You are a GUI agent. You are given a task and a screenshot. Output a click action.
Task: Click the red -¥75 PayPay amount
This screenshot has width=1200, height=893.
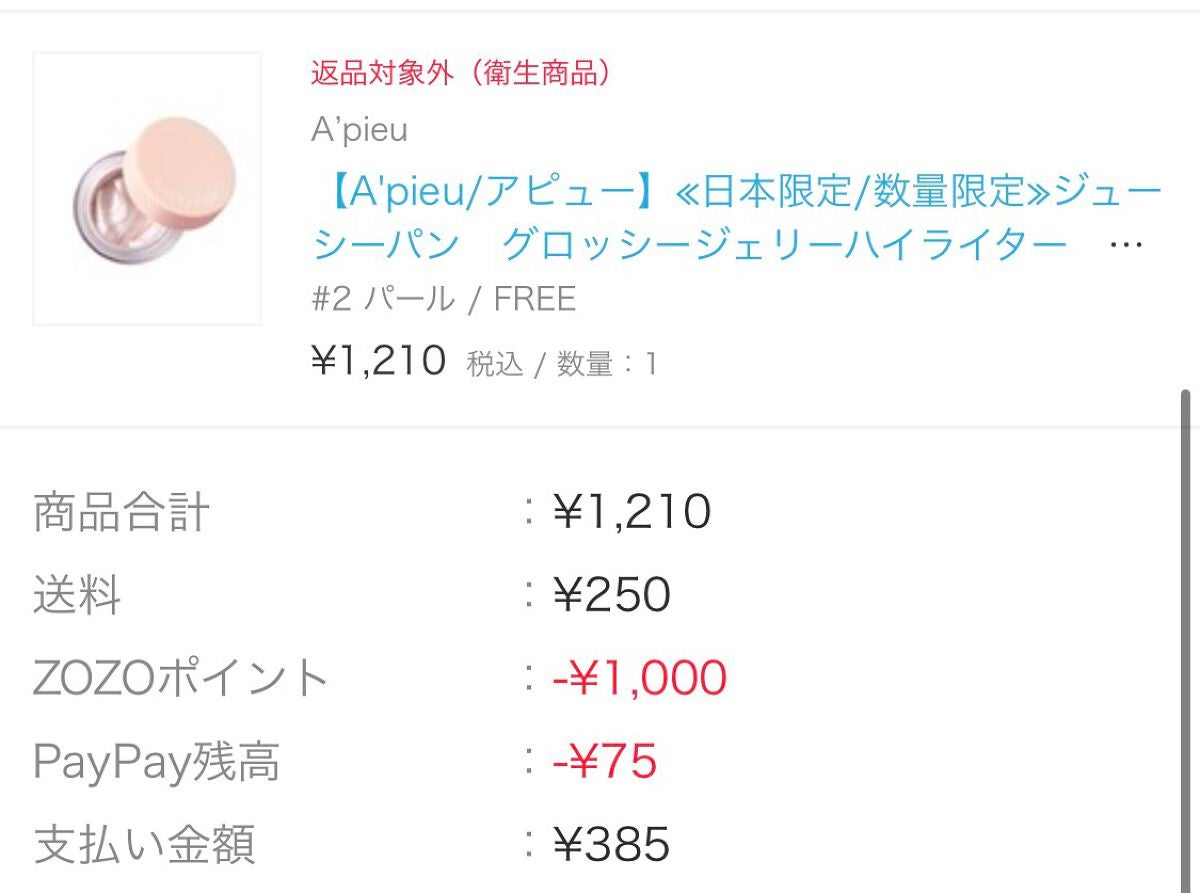(604, 762)
